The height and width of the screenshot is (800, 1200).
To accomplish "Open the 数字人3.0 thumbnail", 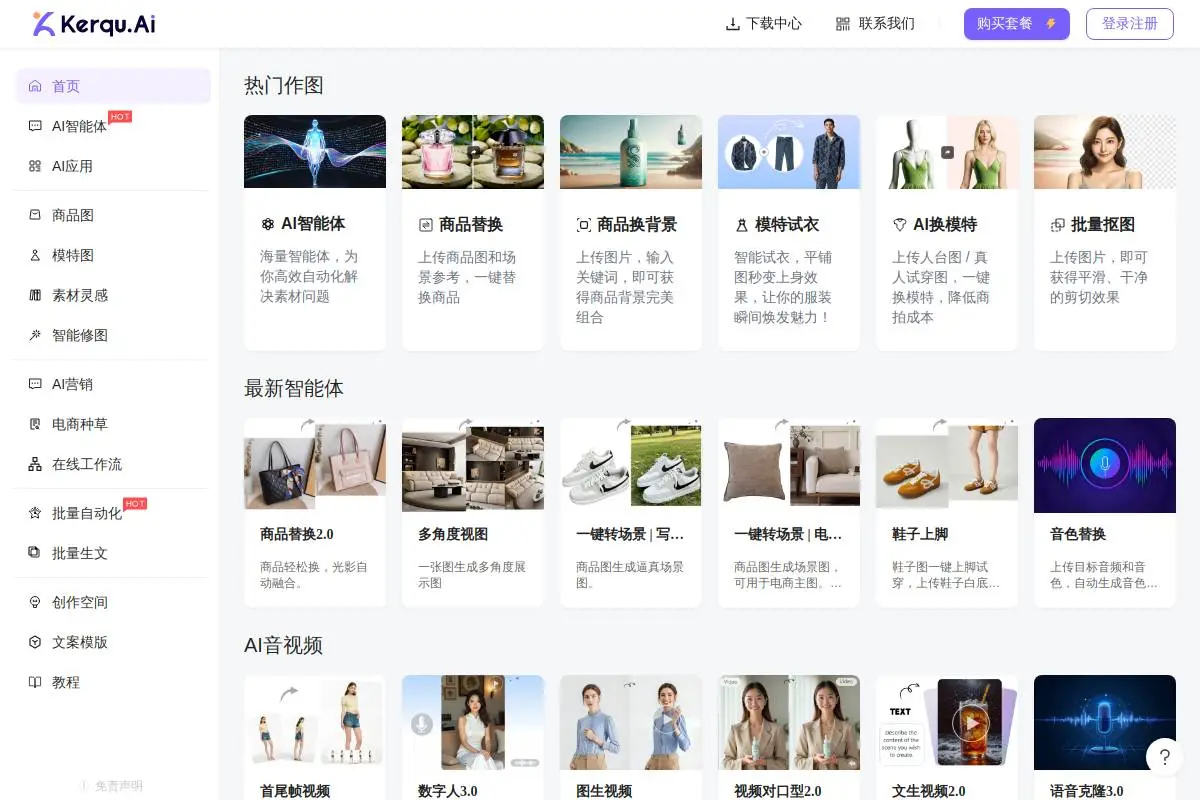I will (473, 722).
